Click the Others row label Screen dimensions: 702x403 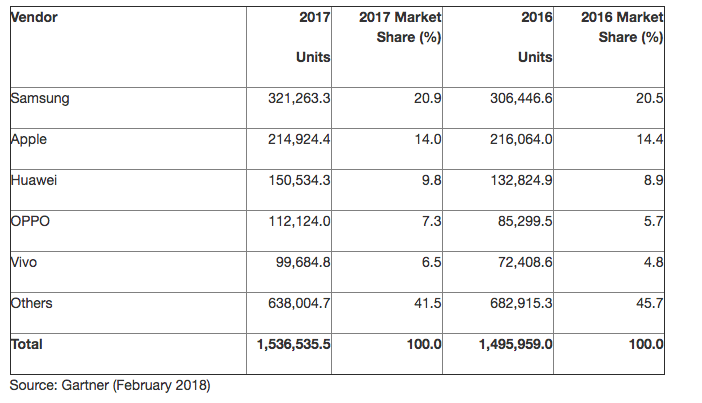coord(31,303)
